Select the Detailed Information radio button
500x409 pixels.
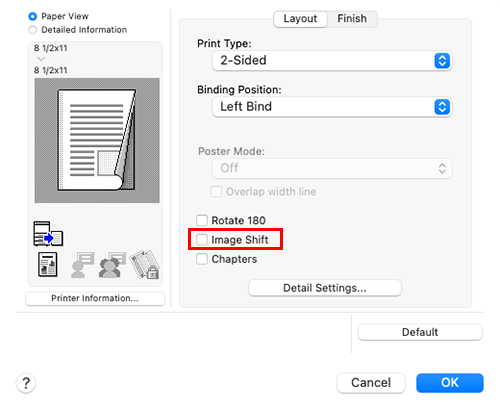[33, 30]
